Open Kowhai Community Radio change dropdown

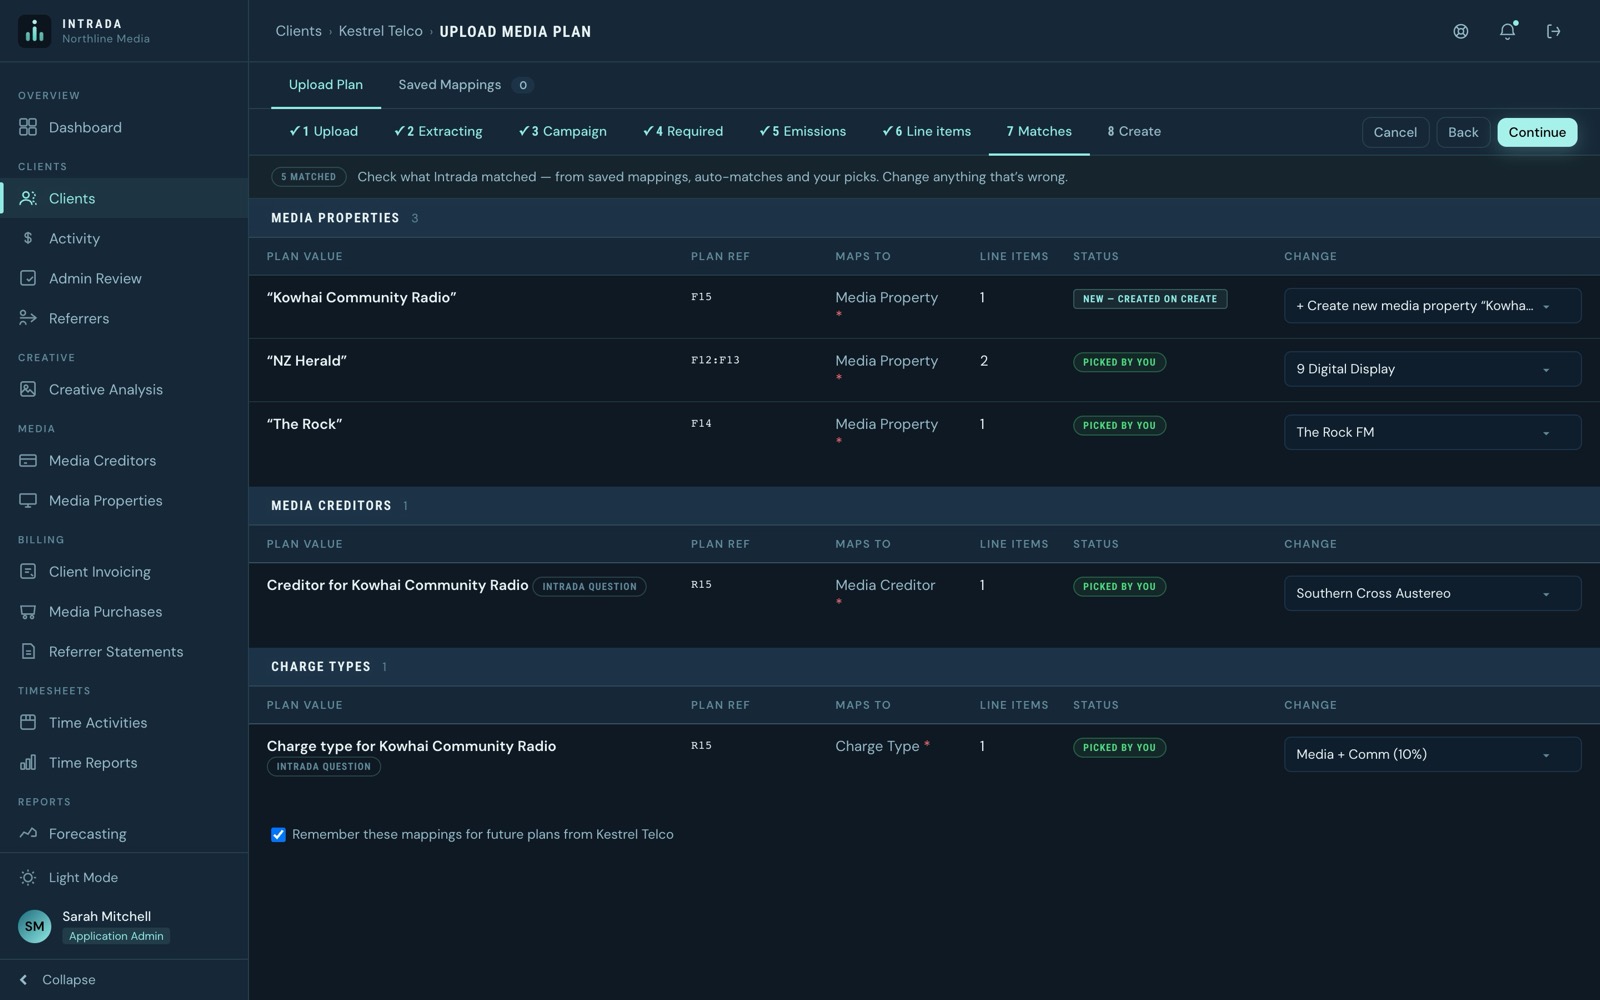[1432, 305]
